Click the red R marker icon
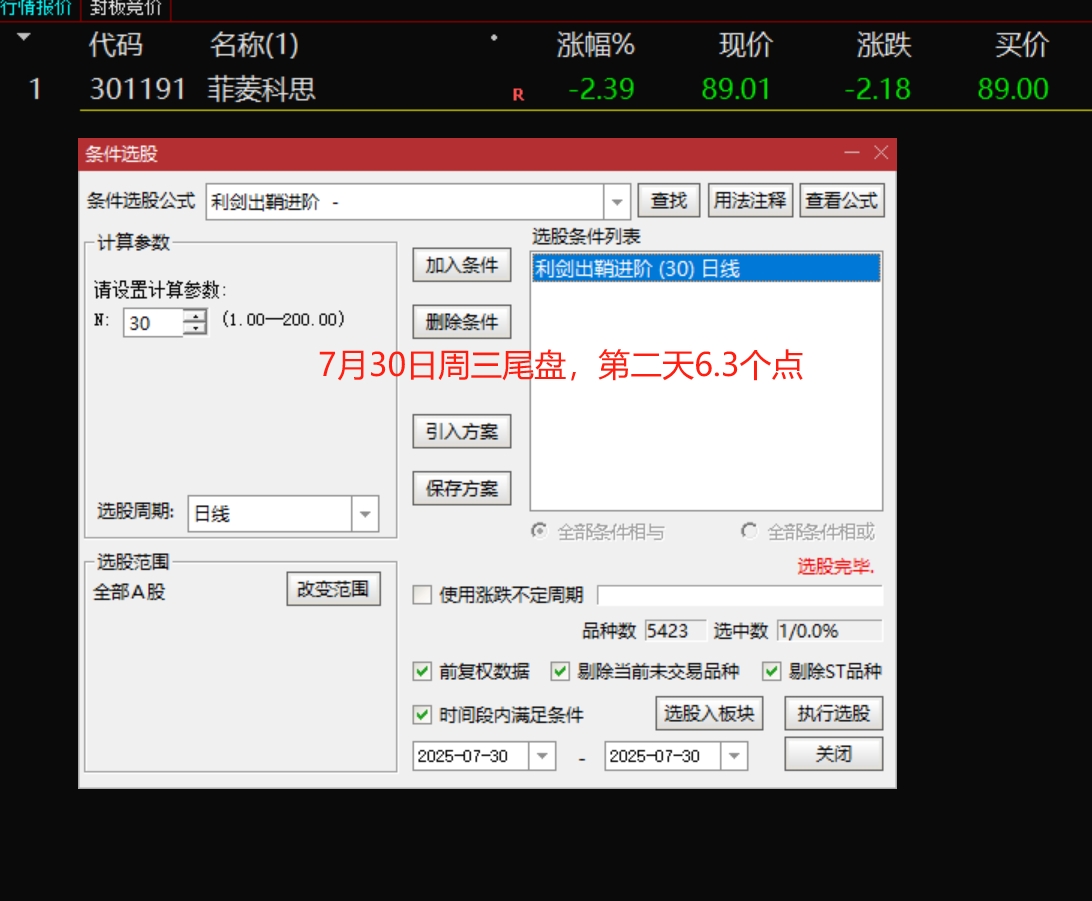The image size is (1092, 901). [518, 95]
